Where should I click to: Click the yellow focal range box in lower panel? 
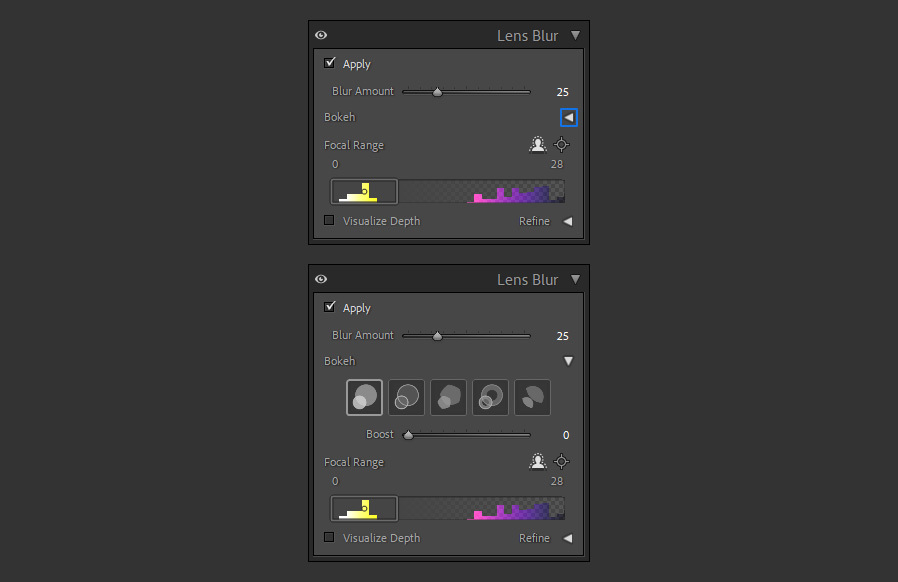tap(364, 509)
